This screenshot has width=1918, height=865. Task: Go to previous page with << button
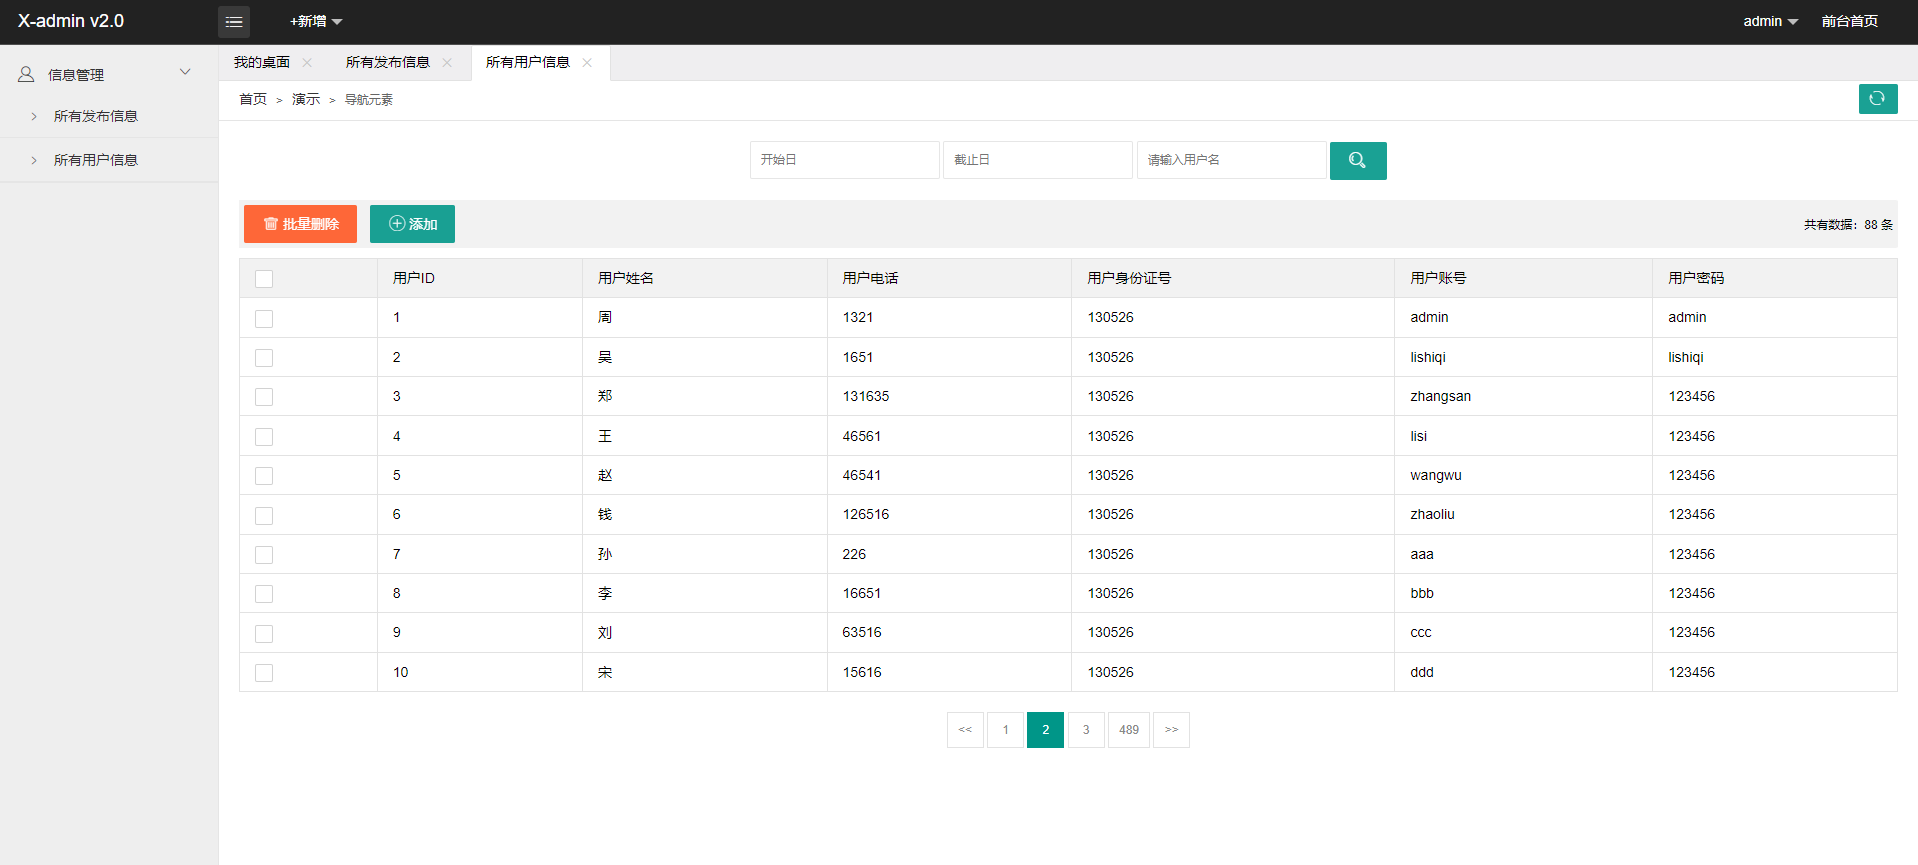(965, 730)
